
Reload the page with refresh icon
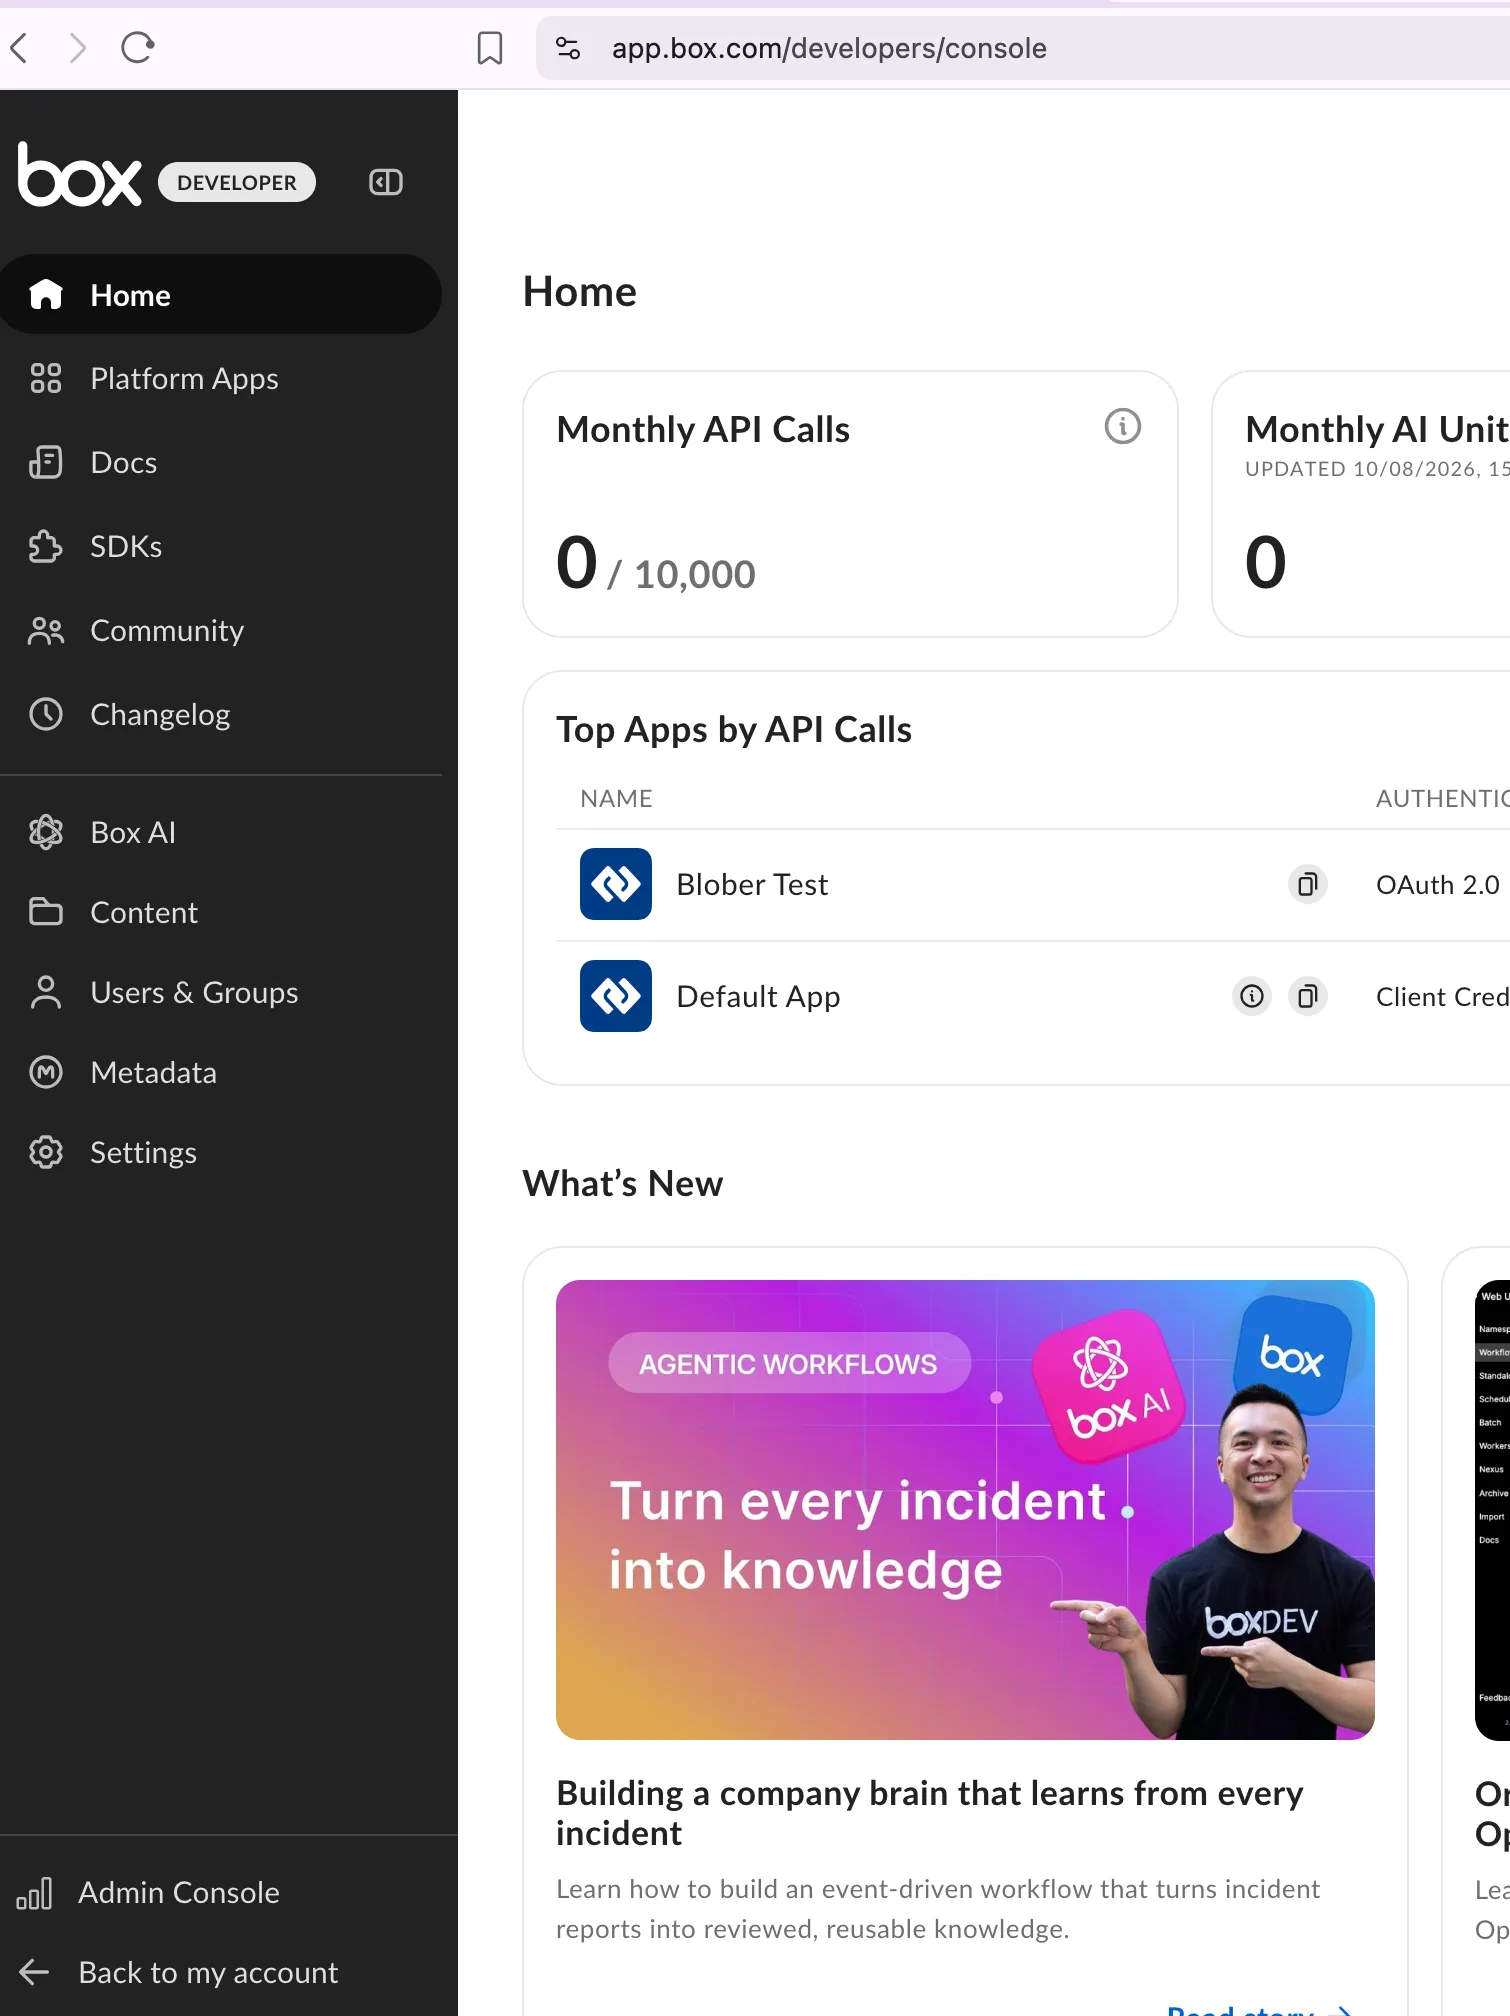click(x=137, y=47)
